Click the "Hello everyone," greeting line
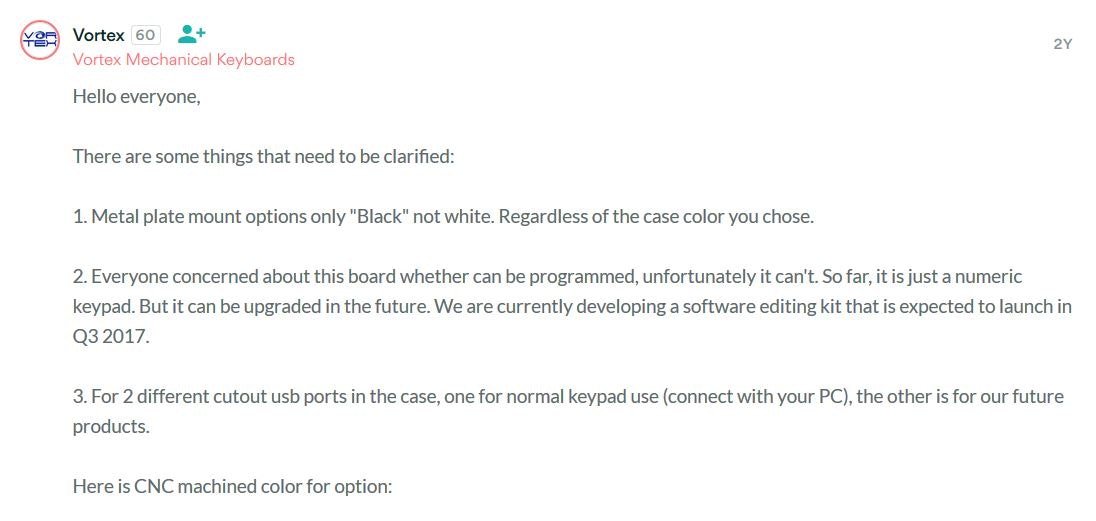1096x521 pixels. (136, 98)
